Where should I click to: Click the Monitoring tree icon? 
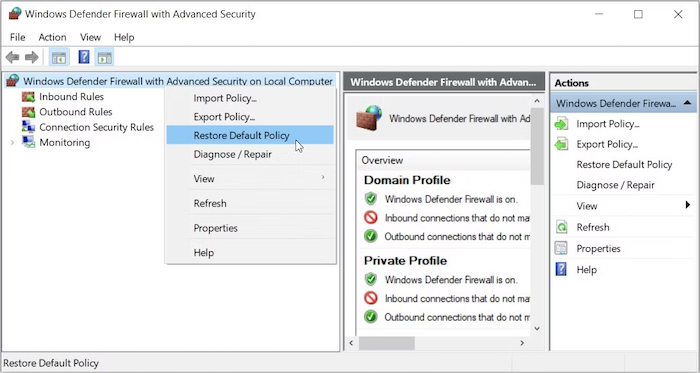29,142
